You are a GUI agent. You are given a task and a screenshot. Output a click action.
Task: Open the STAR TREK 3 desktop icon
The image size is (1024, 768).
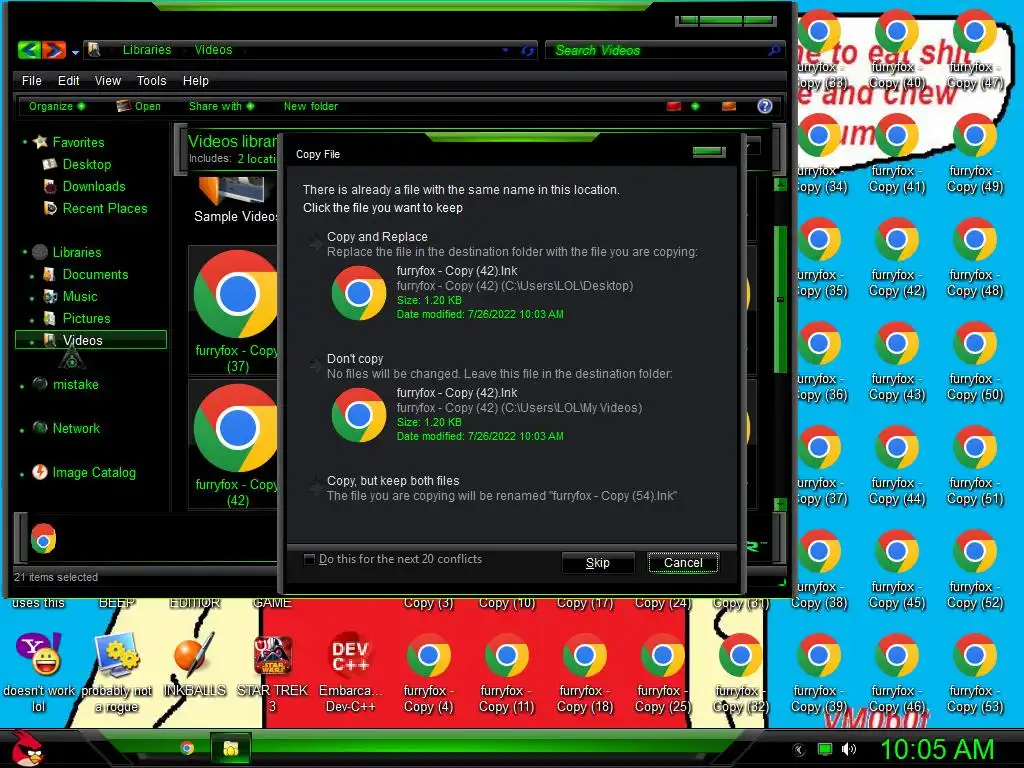(x=272, y=673)
